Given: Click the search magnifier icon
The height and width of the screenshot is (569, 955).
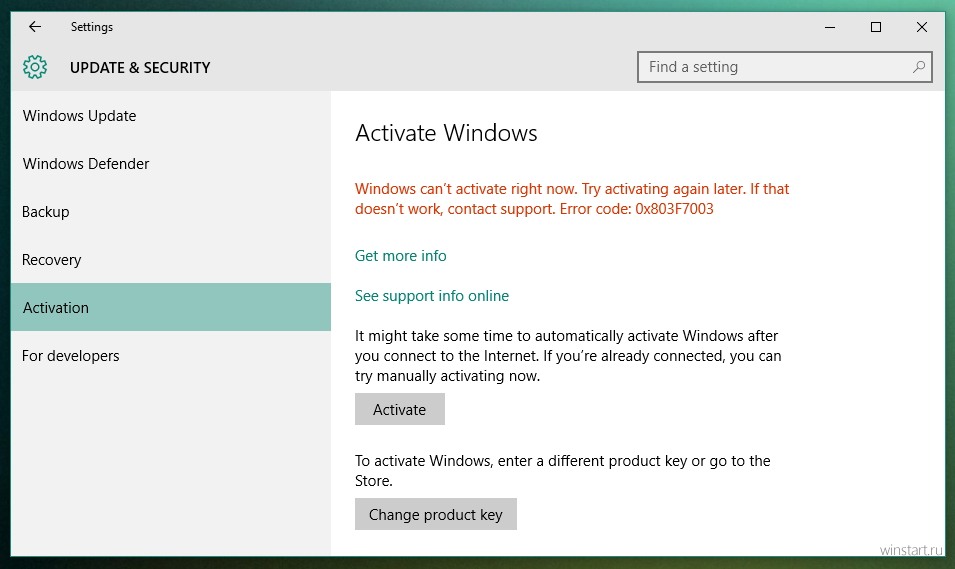Looking at the screenshot, I should click(x=918, y=67).
